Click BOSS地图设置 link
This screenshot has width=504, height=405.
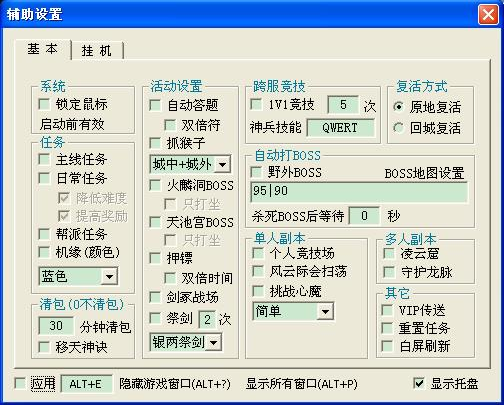424,173
